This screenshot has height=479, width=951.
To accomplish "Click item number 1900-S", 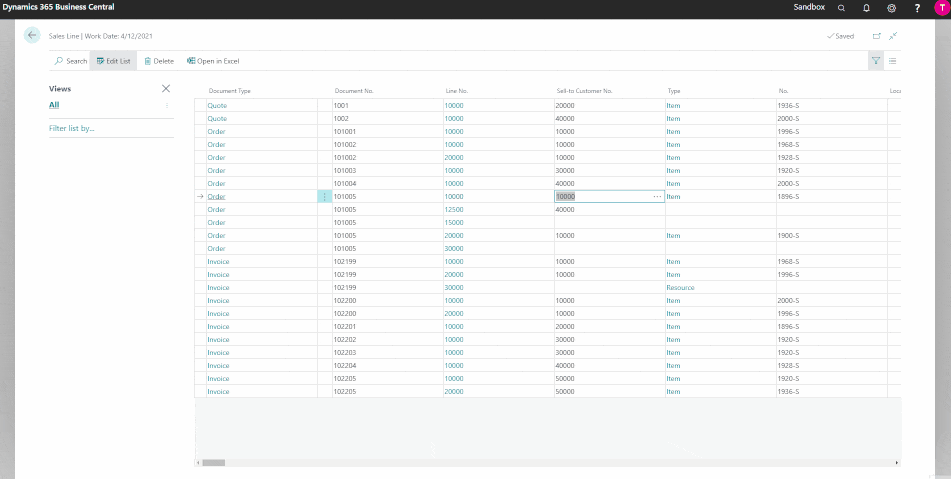I will 788,236.
